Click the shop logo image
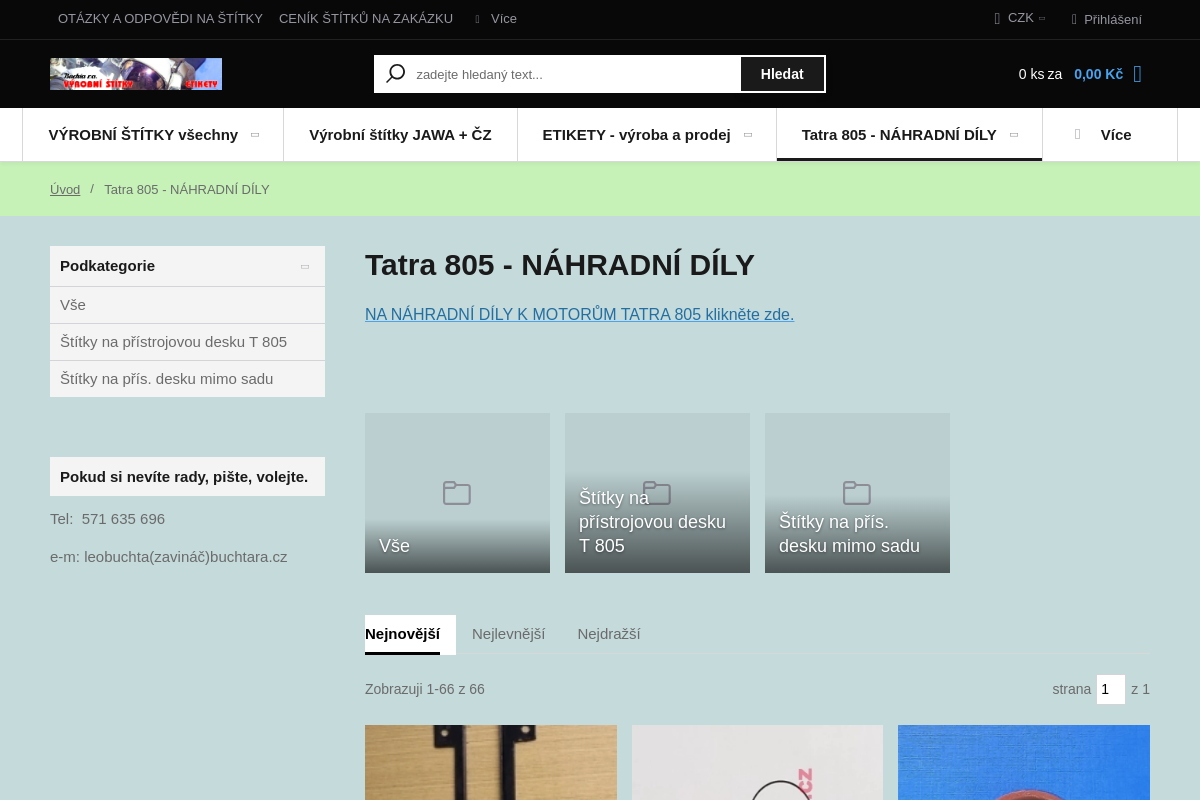Viewport: 1200px width, 800px height. 136,74
